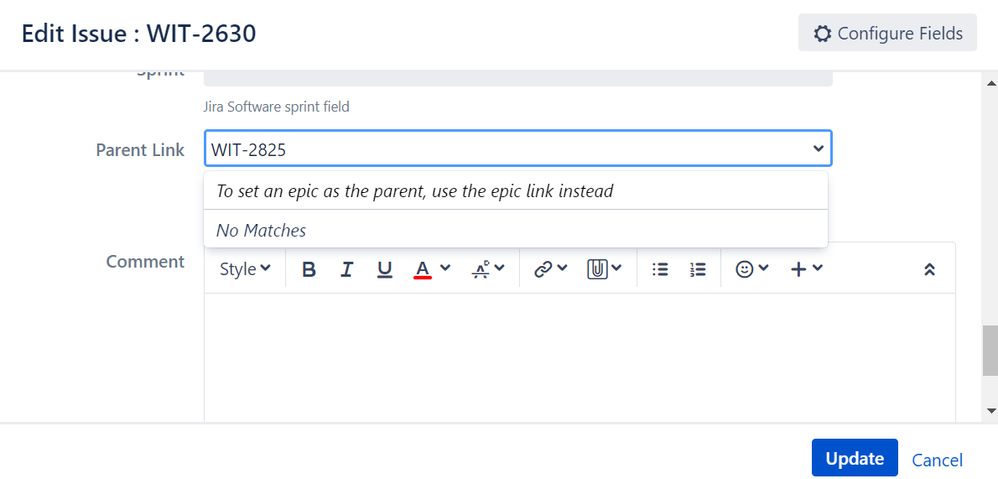
Task: Click inside the comment text area
Action: click(x=579, y=356)
